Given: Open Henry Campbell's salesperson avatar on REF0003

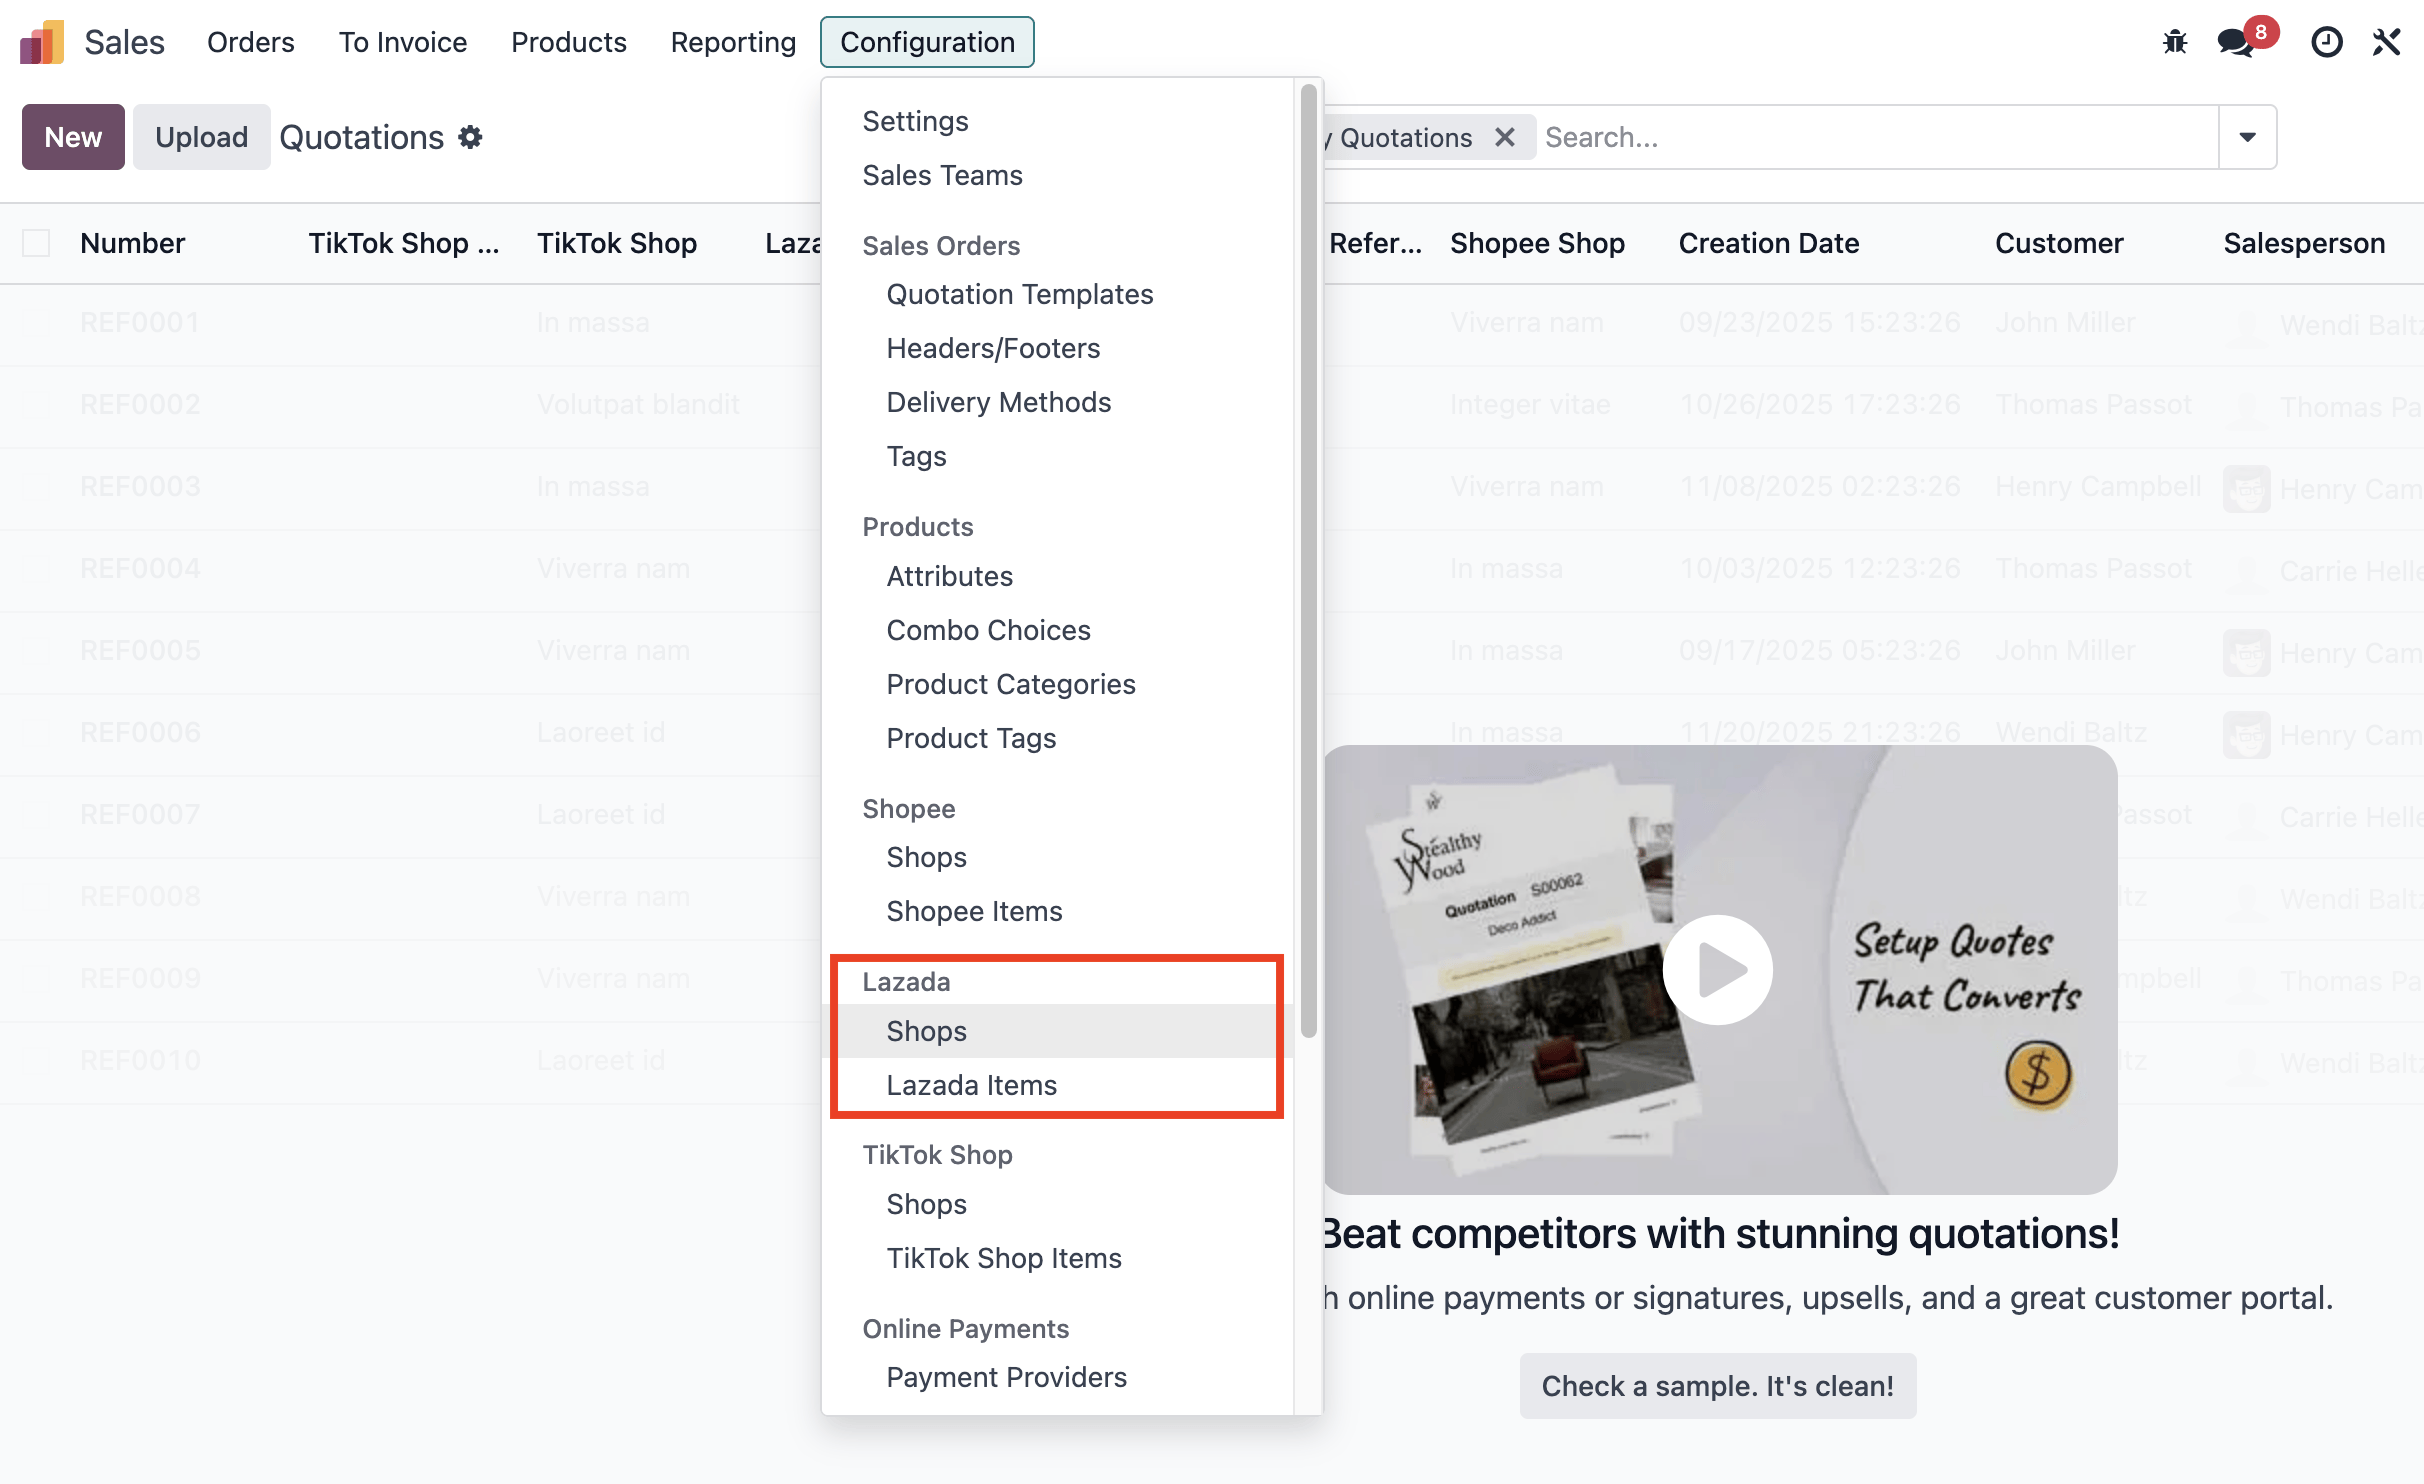Looking at the screenshot, I should [x=2247, y=489].
